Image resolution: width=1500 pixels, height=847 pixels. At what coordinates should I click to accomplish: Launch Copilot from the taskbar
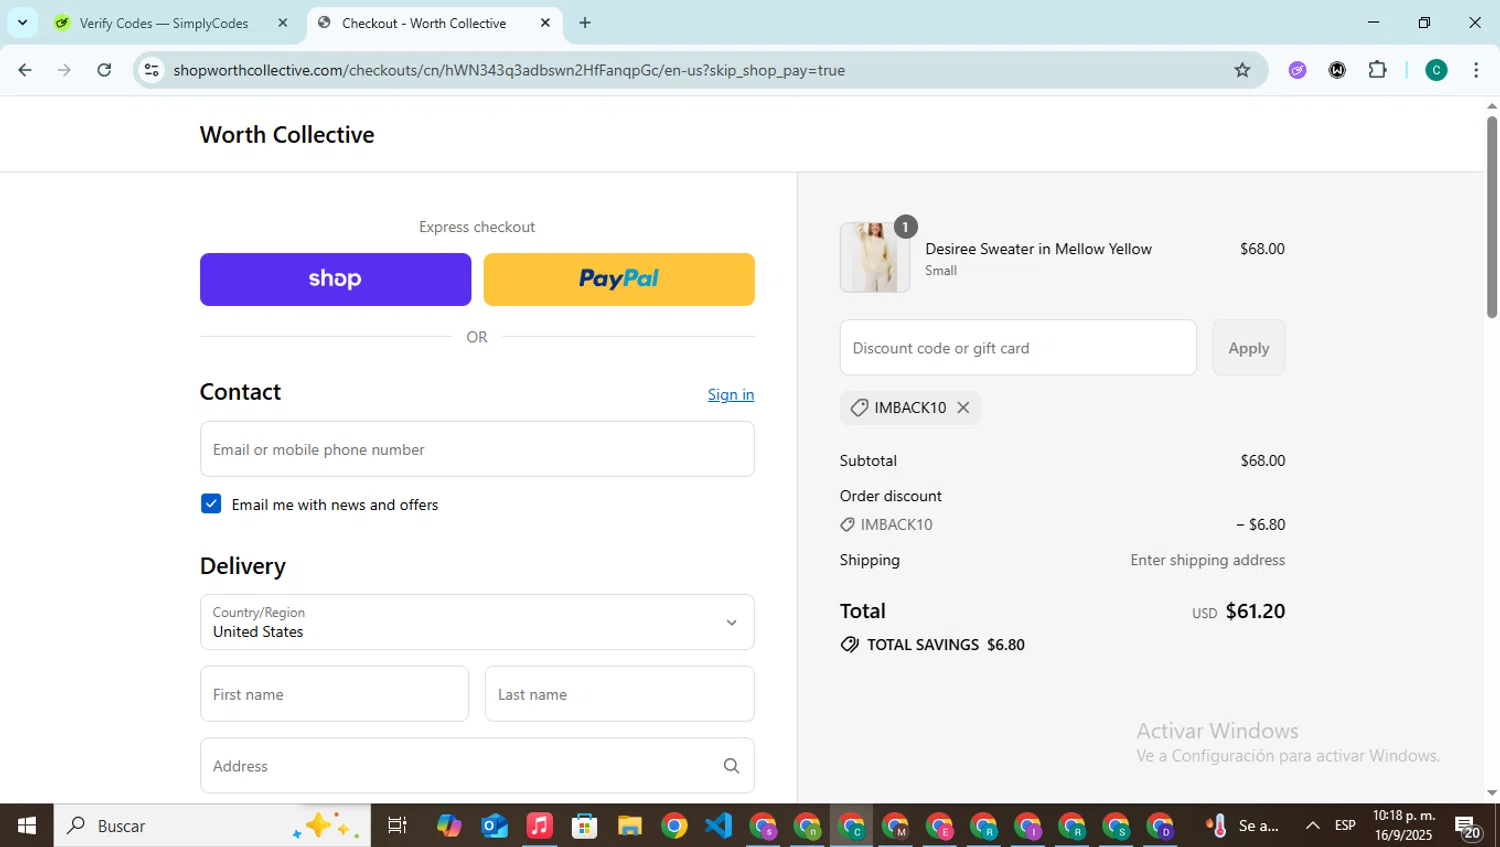click(x=449, y=826)
